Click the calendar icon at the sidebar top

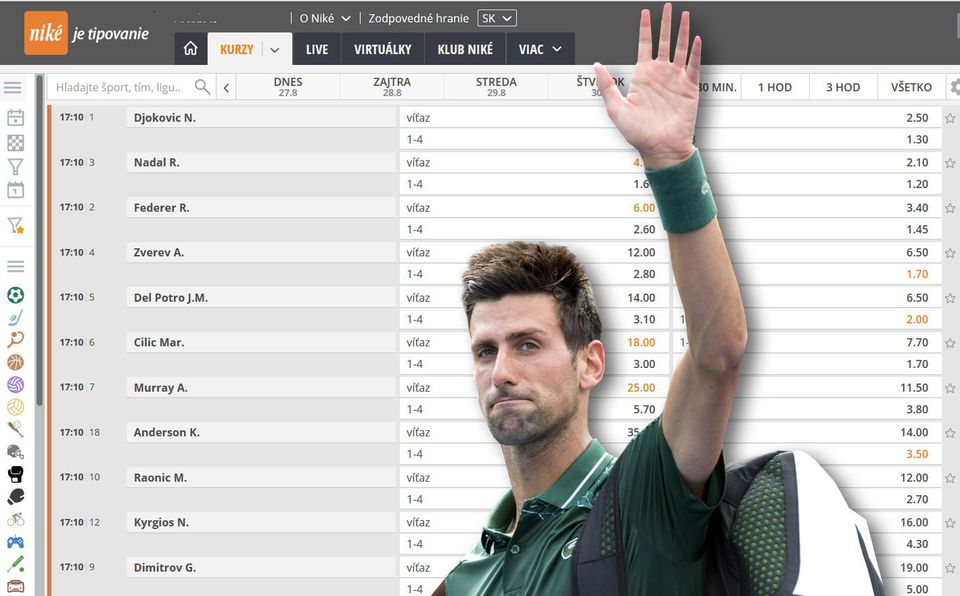[15, 118]
